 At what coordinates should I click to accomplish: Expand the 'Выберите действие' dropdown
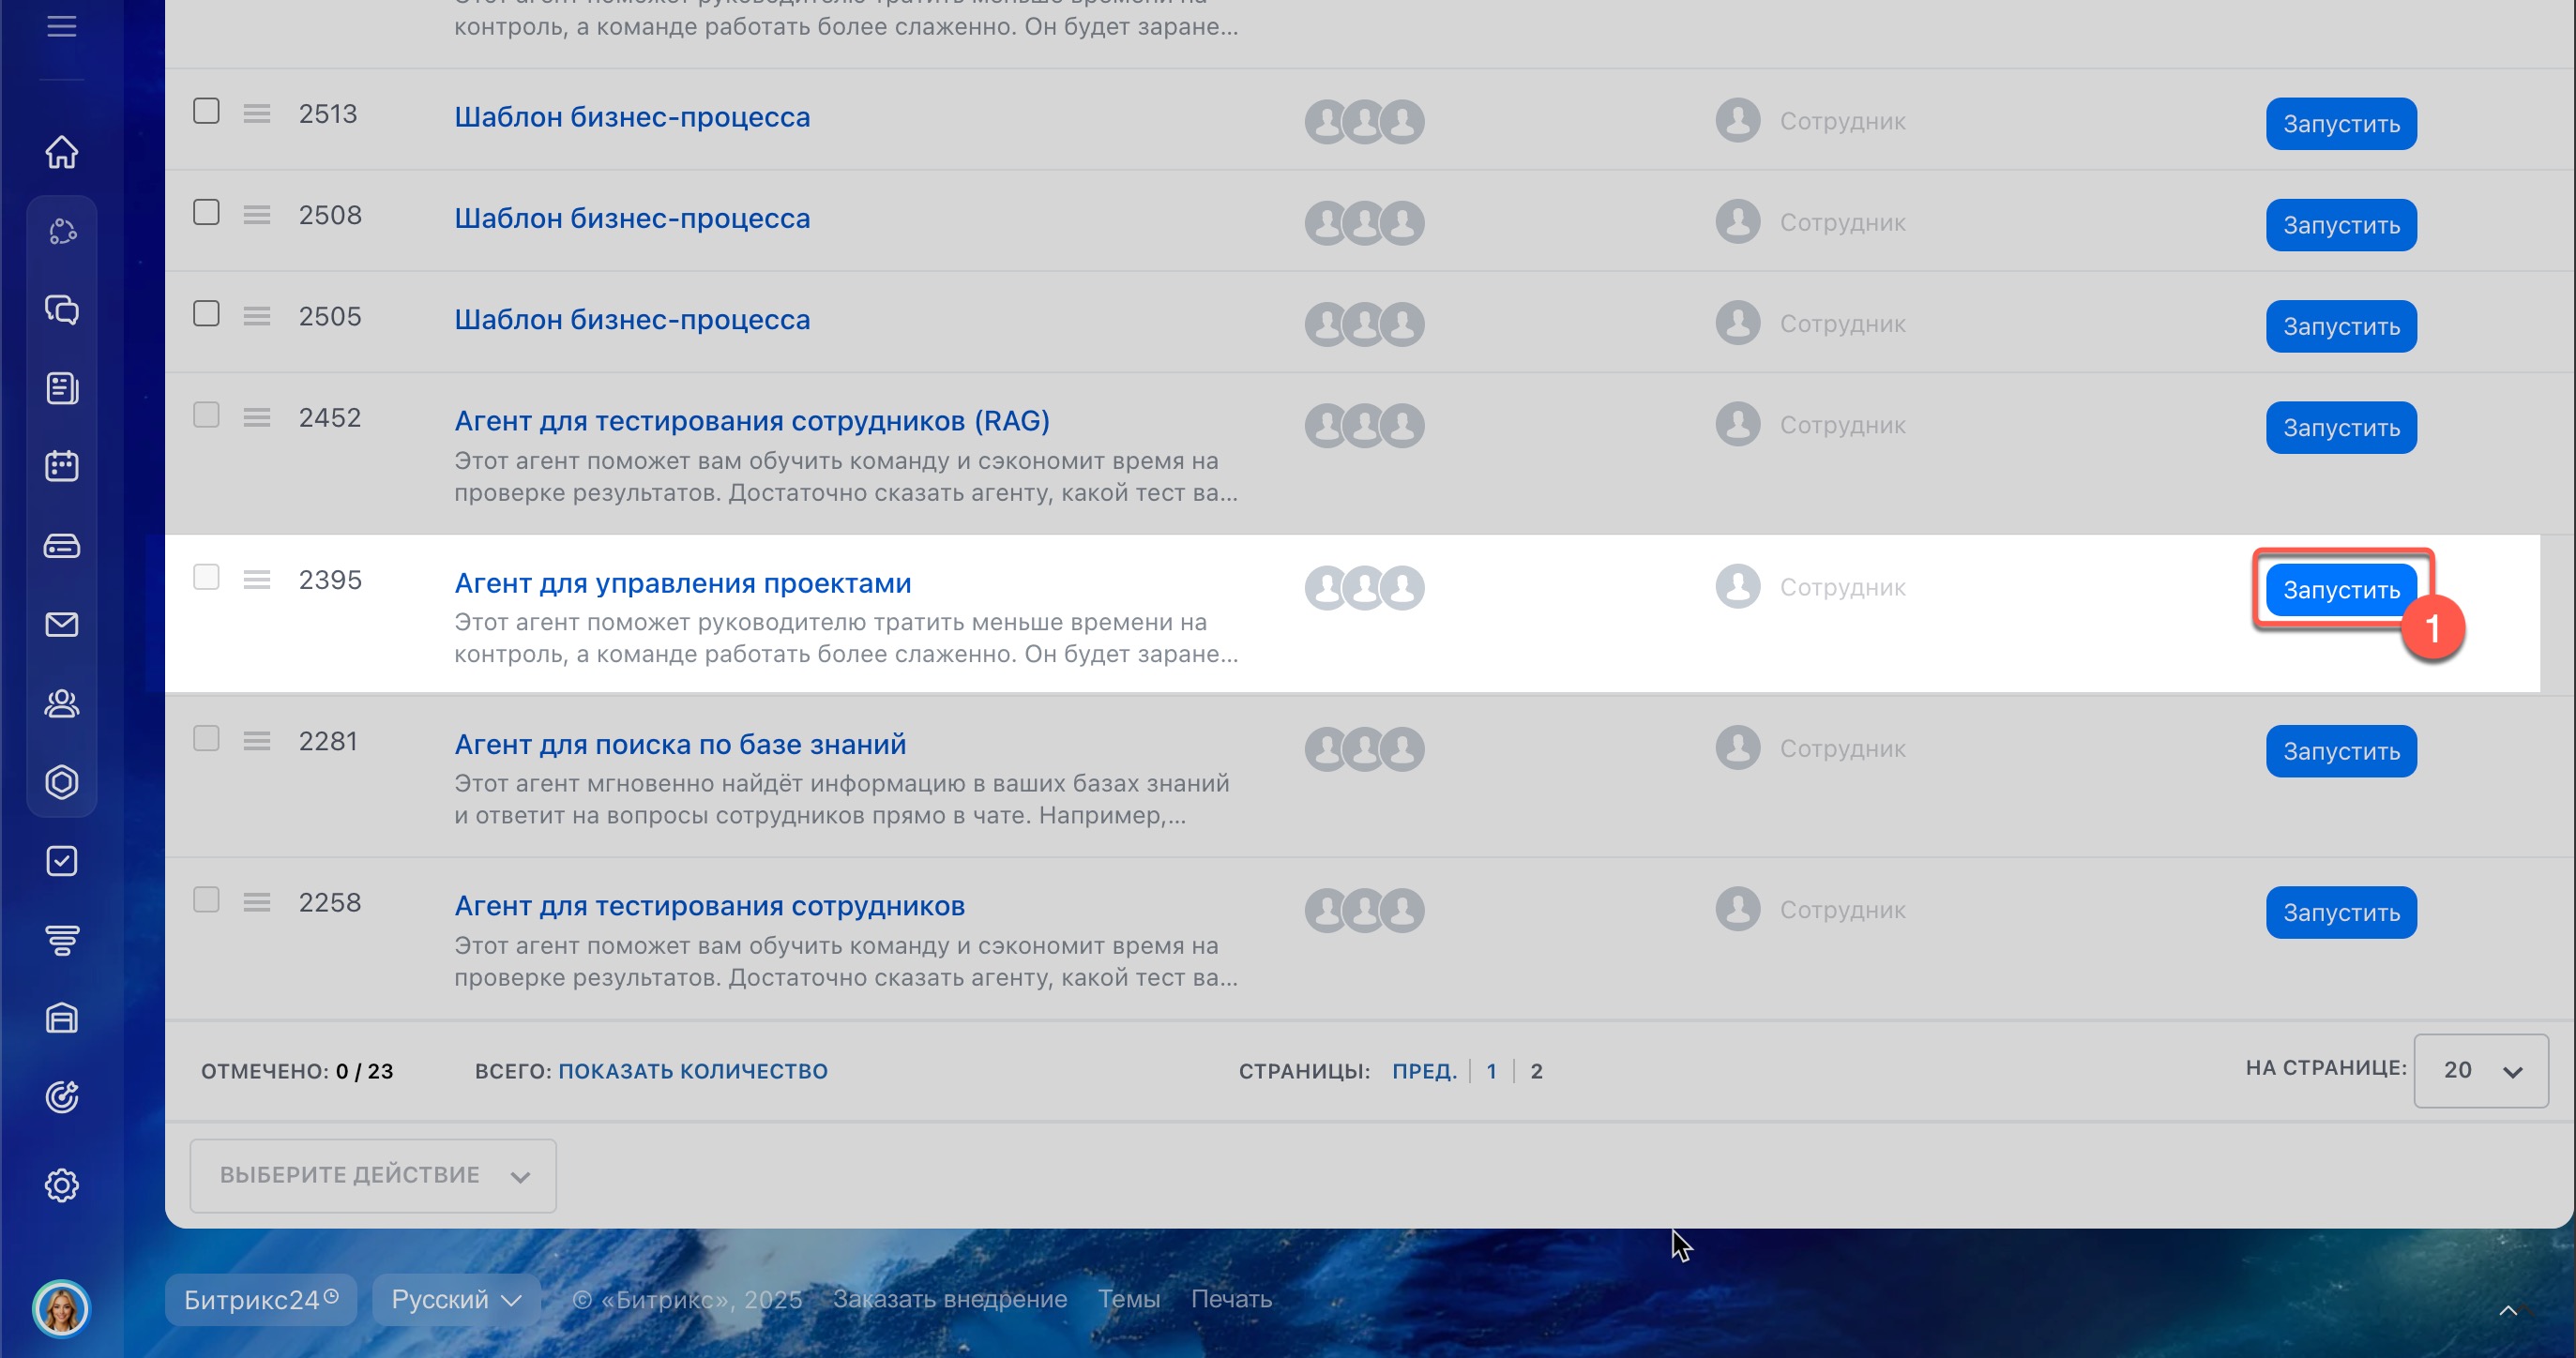pos(373,1175)
